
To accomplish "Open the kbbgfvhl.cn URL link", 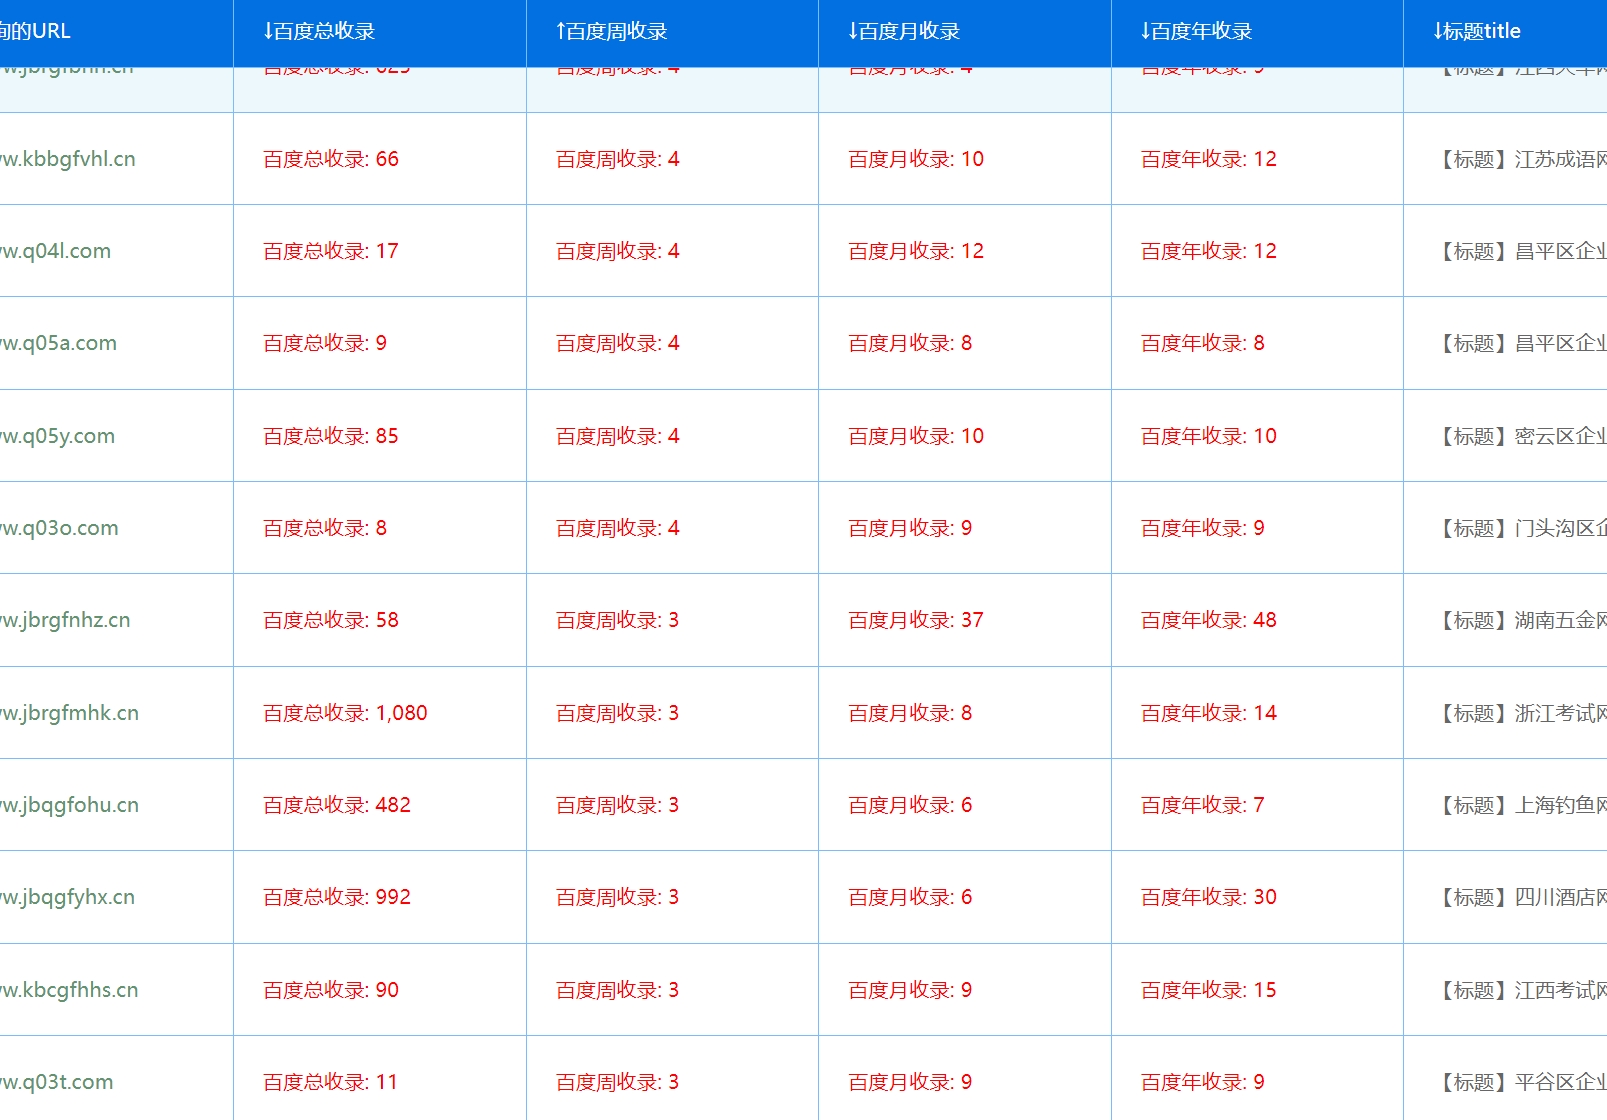I will (x=67, y=159).
